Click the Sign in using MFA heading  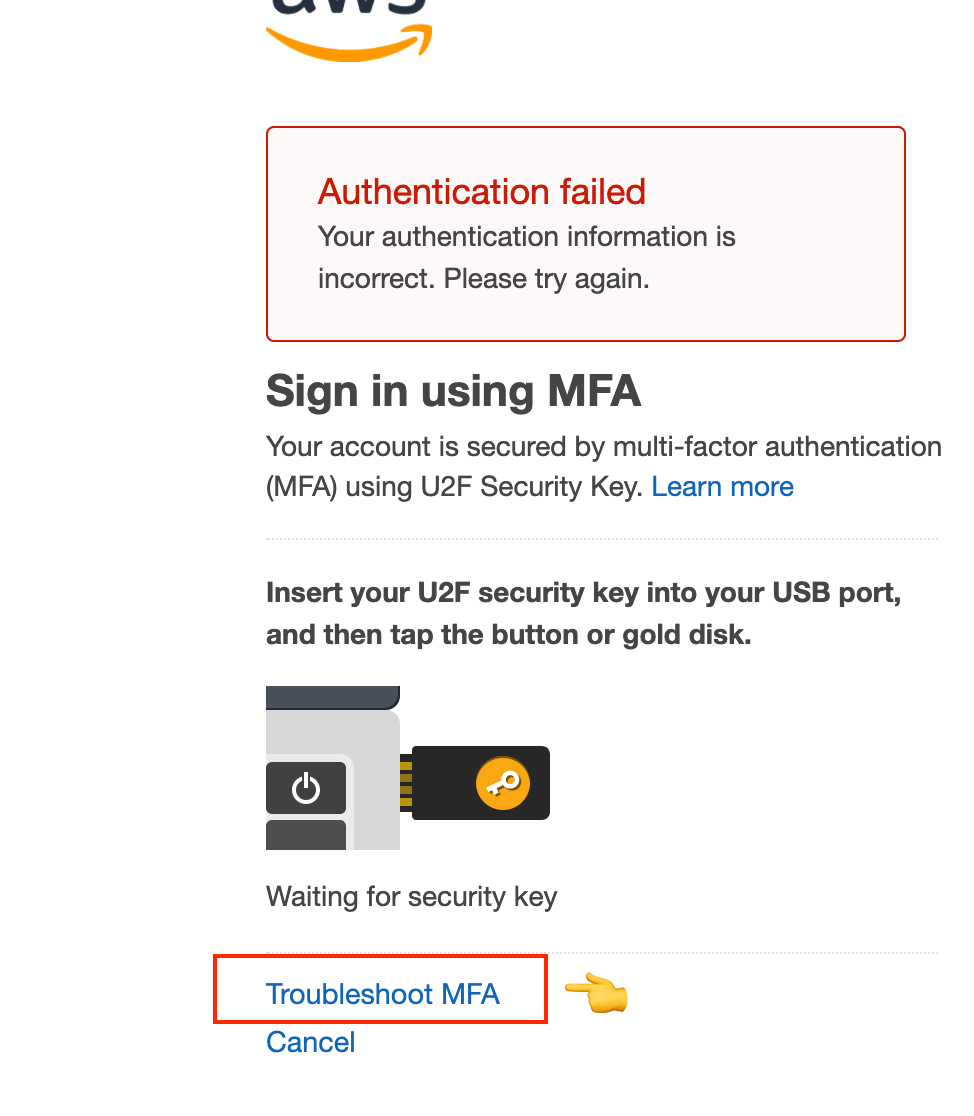click(x=454, y=391)
